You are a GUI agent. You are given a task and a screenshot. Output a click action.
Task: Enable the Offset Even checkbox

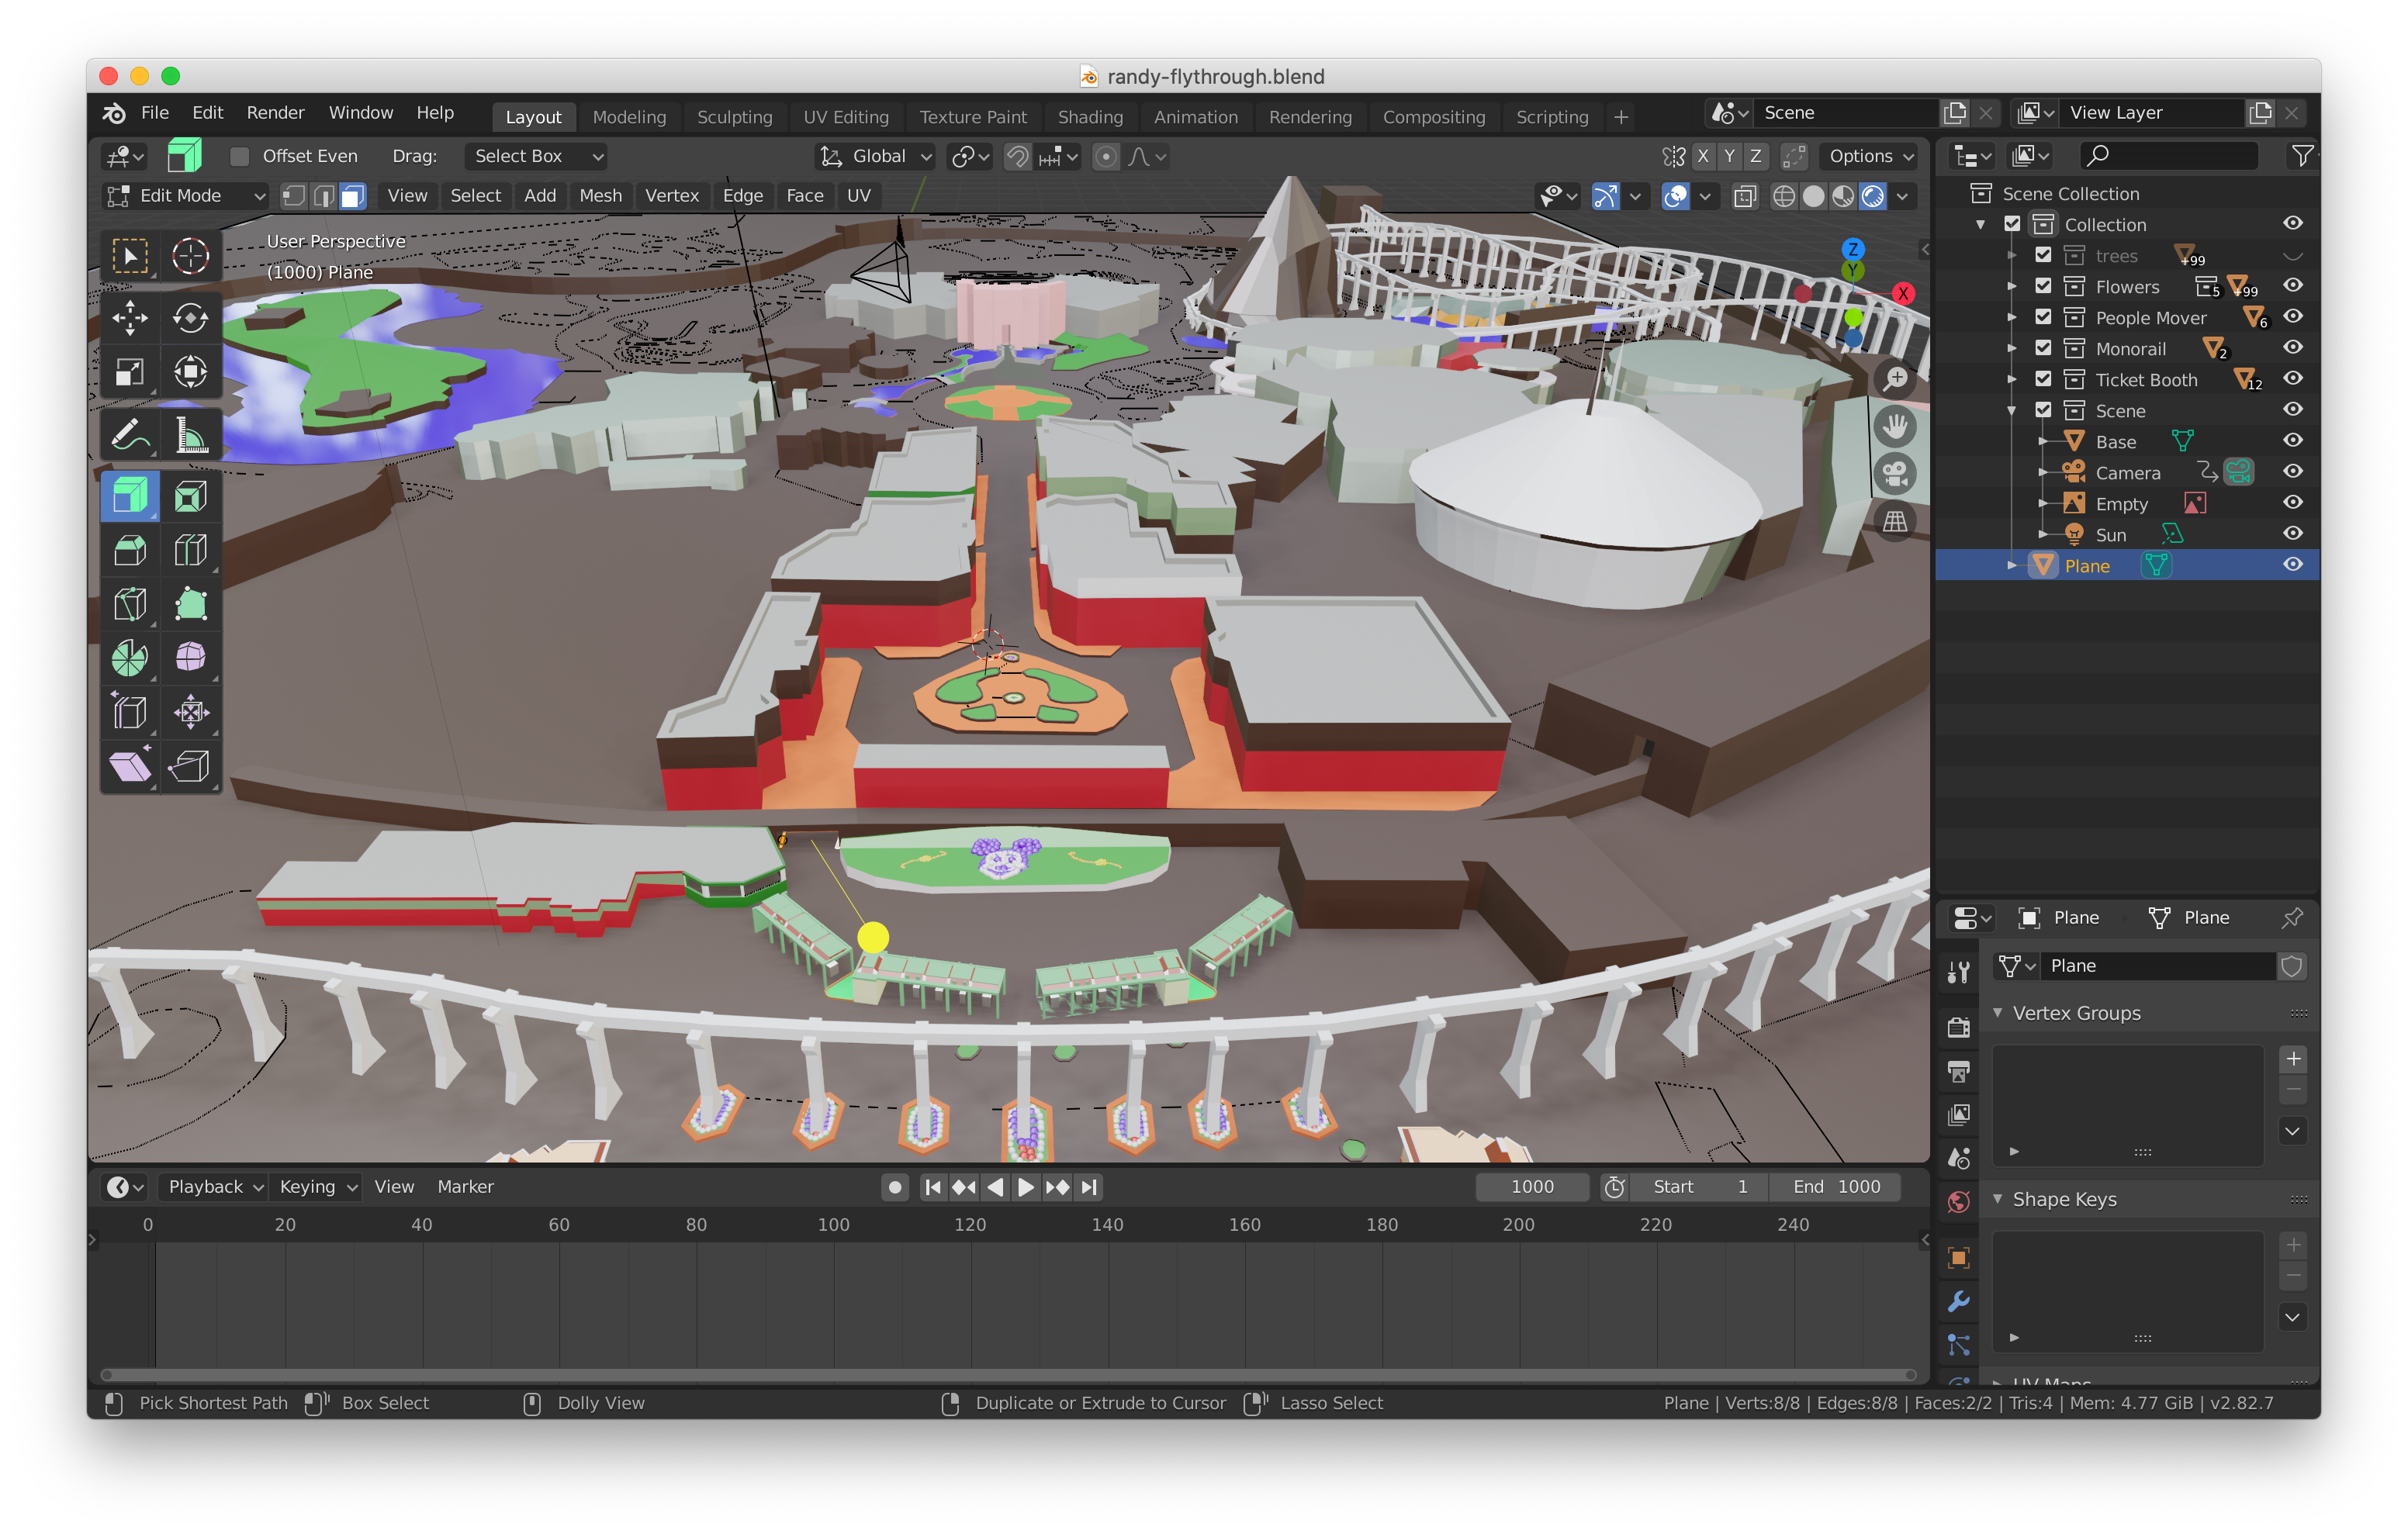[x=239, y=157]
